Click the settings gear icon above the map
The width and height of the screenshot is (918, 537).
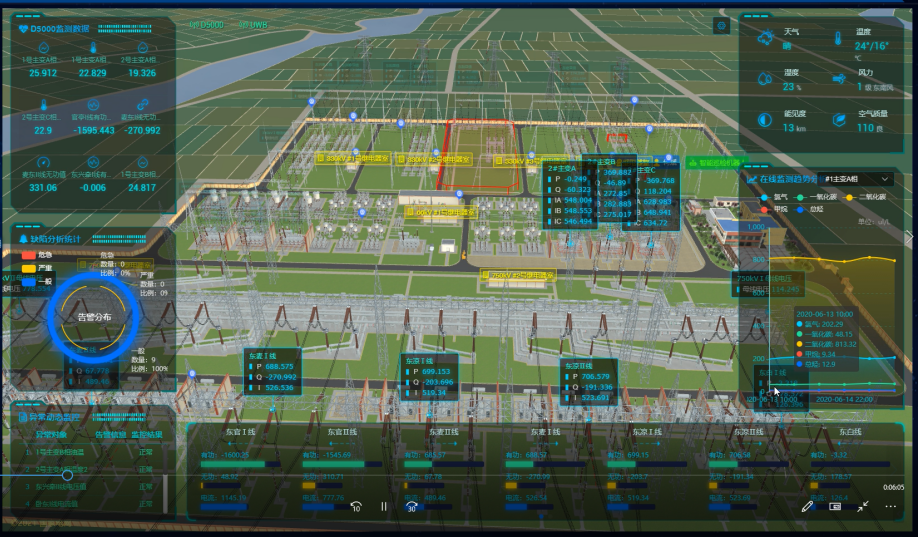pyautogui.click(x=721, y=26)
